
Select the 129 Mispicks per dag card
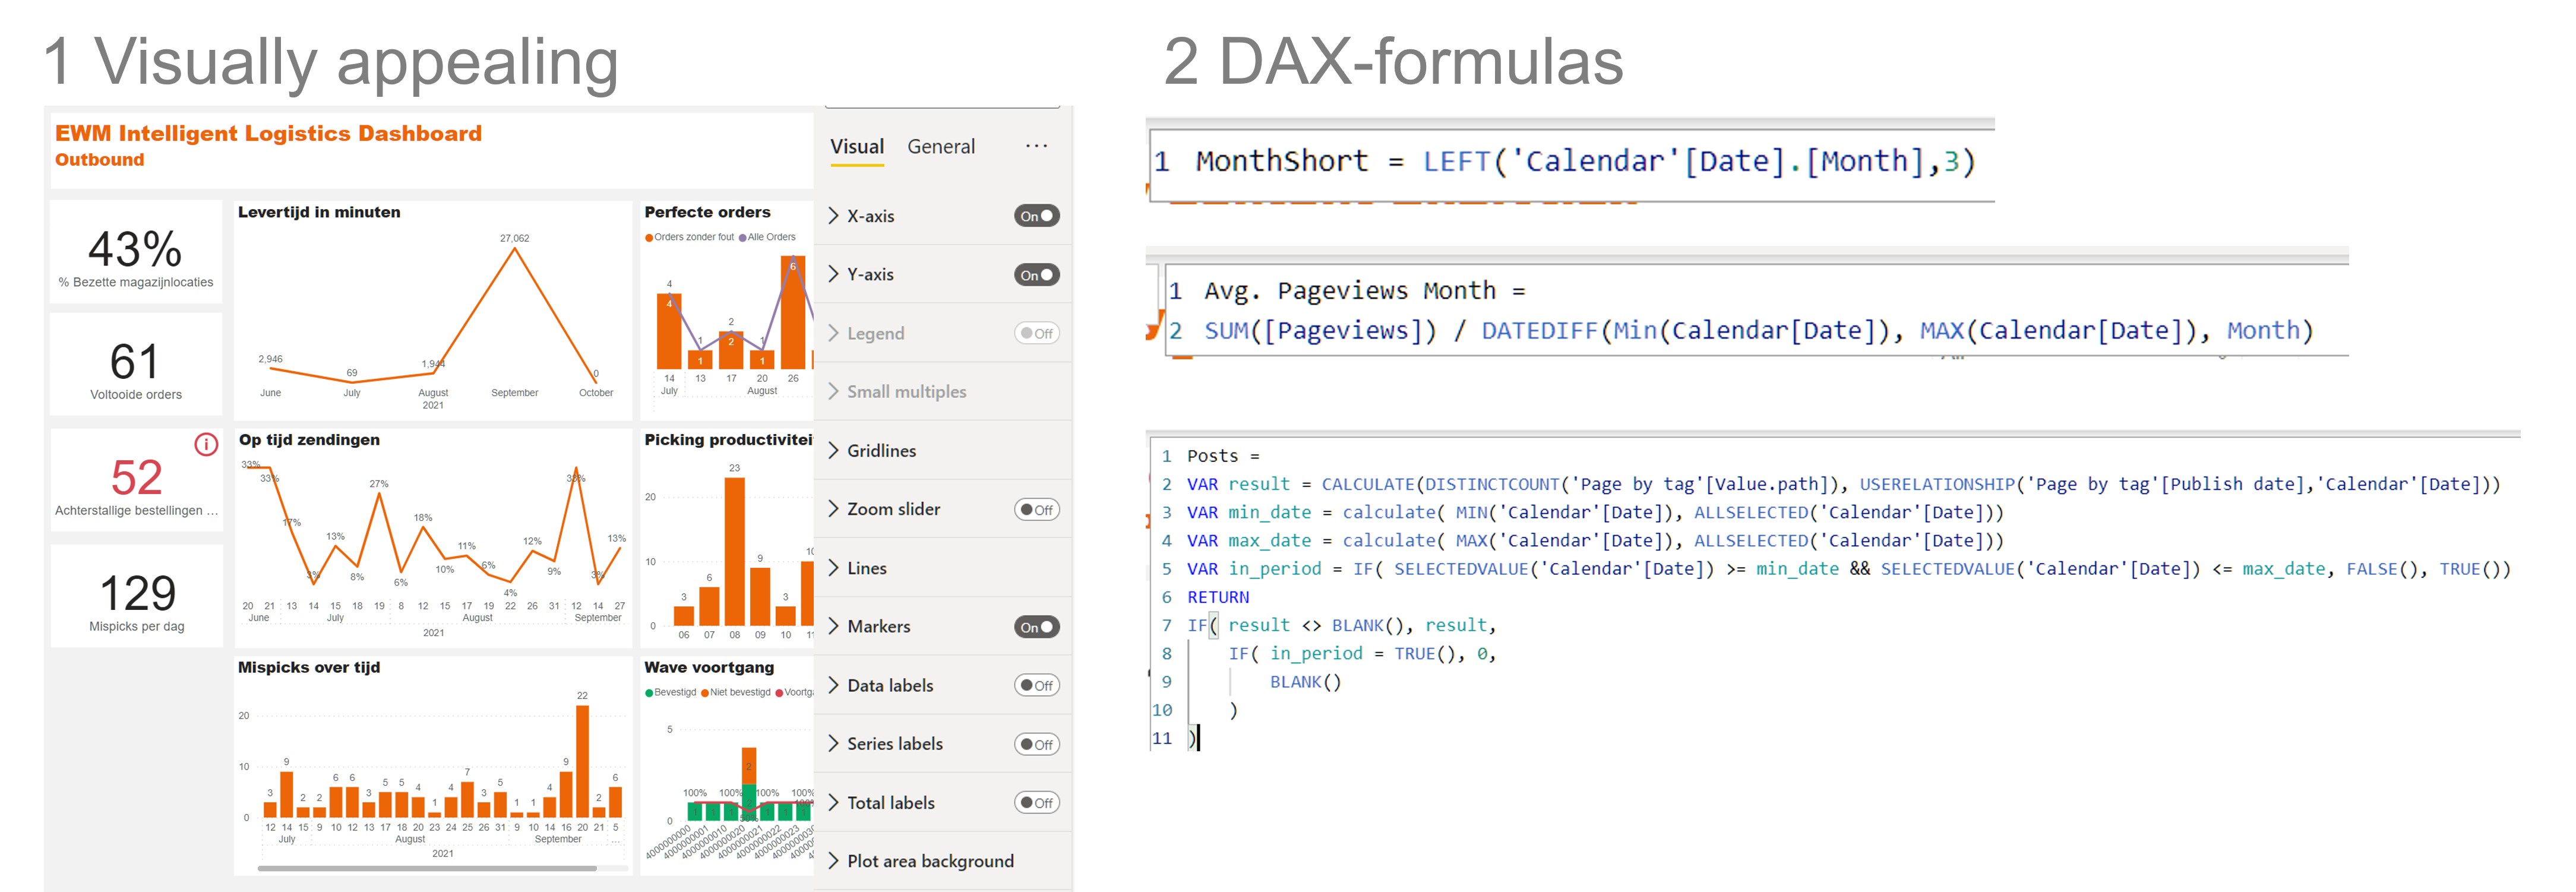(x=136, y=596)
